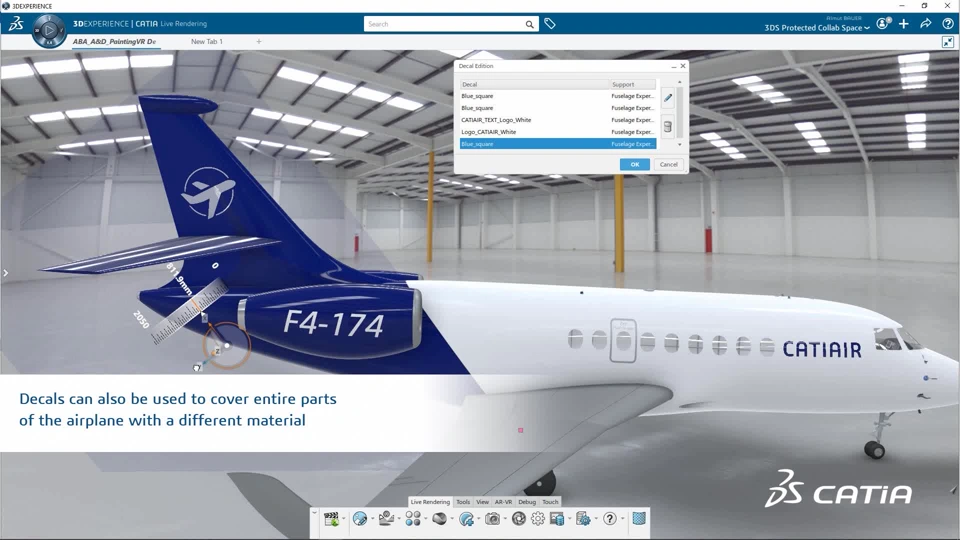This screenshot has width=960, height=540.
Task: Expand dropdown arrow next to camera icon
Action: point(505,519)
